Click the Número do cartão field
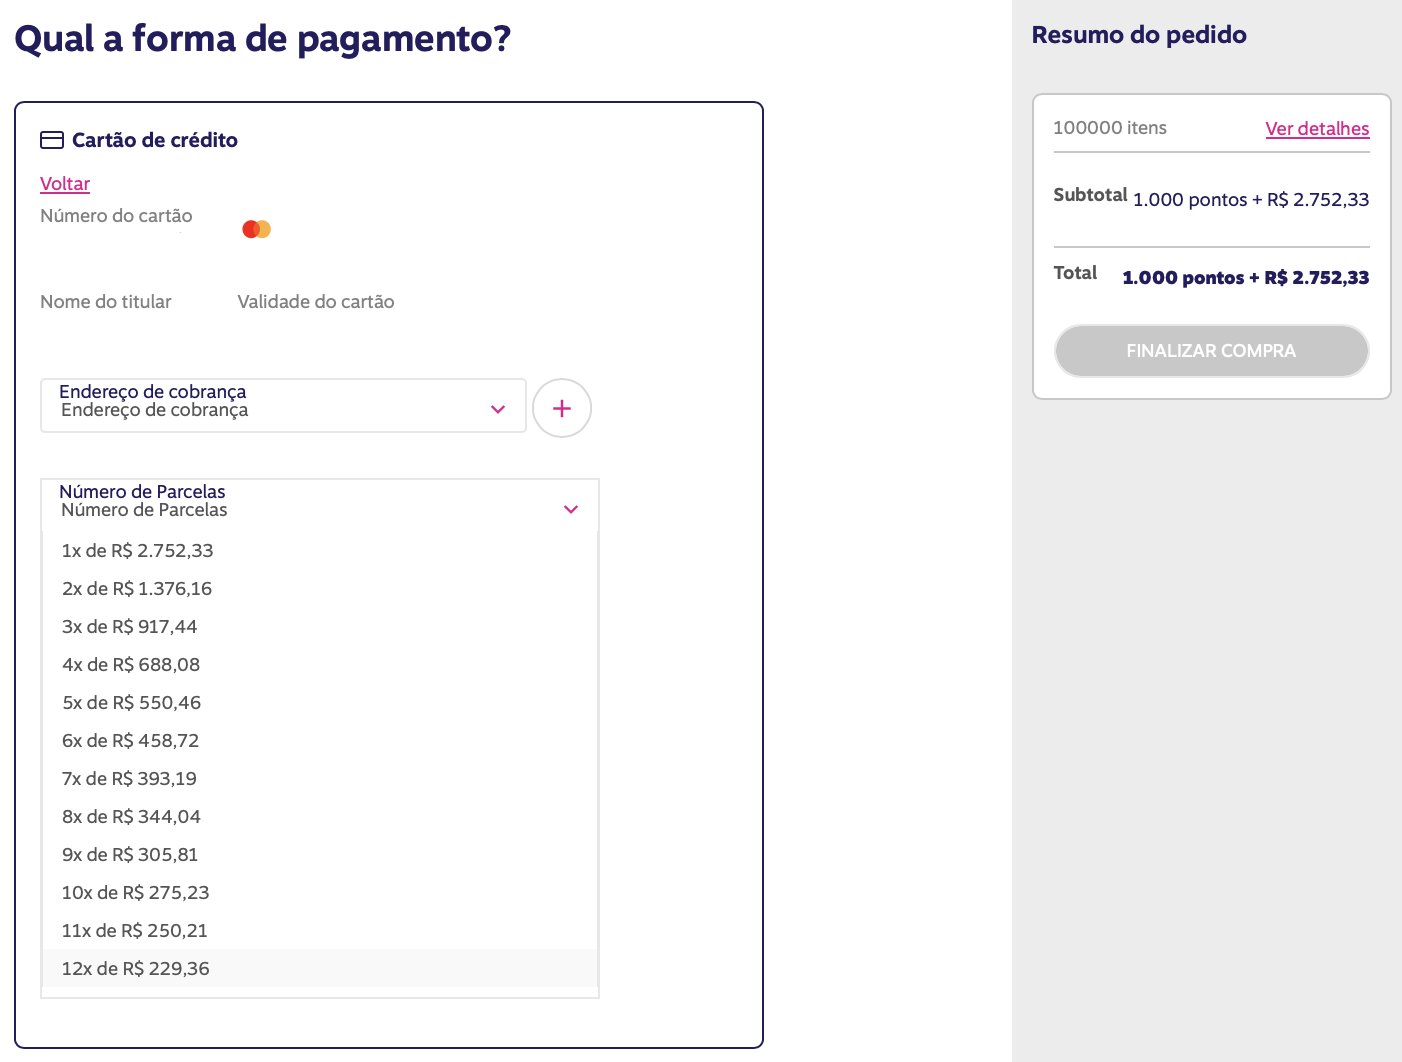The image size is (1402, 1062). 116,216
